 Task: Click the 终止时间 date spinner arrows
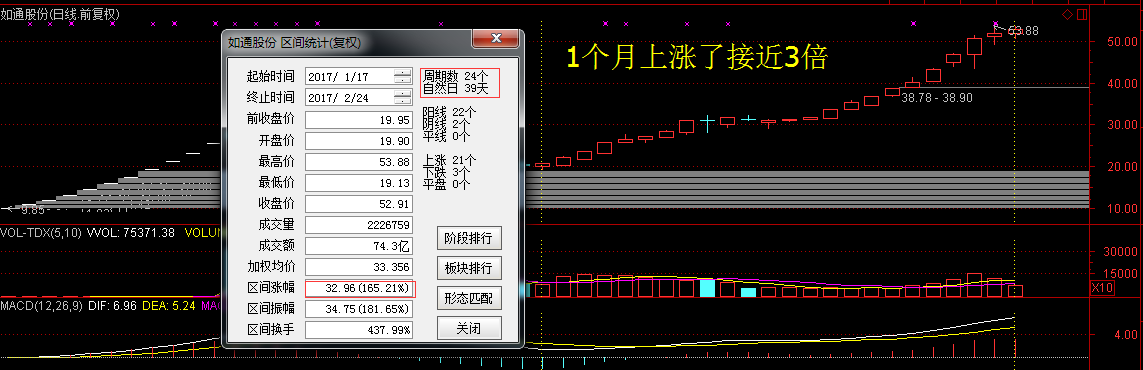click(403, 98)
